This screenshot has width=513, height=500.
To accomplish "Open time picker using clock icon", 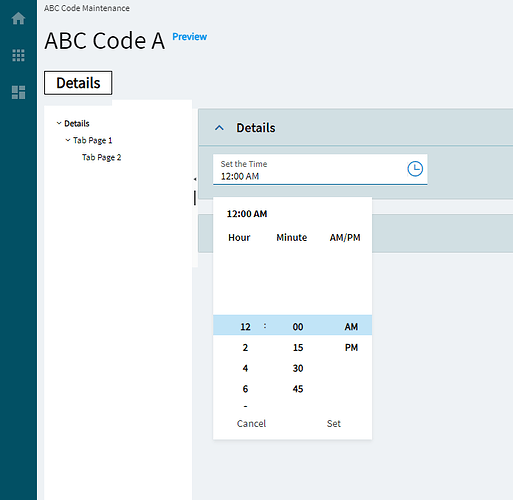I will (415, 169).
